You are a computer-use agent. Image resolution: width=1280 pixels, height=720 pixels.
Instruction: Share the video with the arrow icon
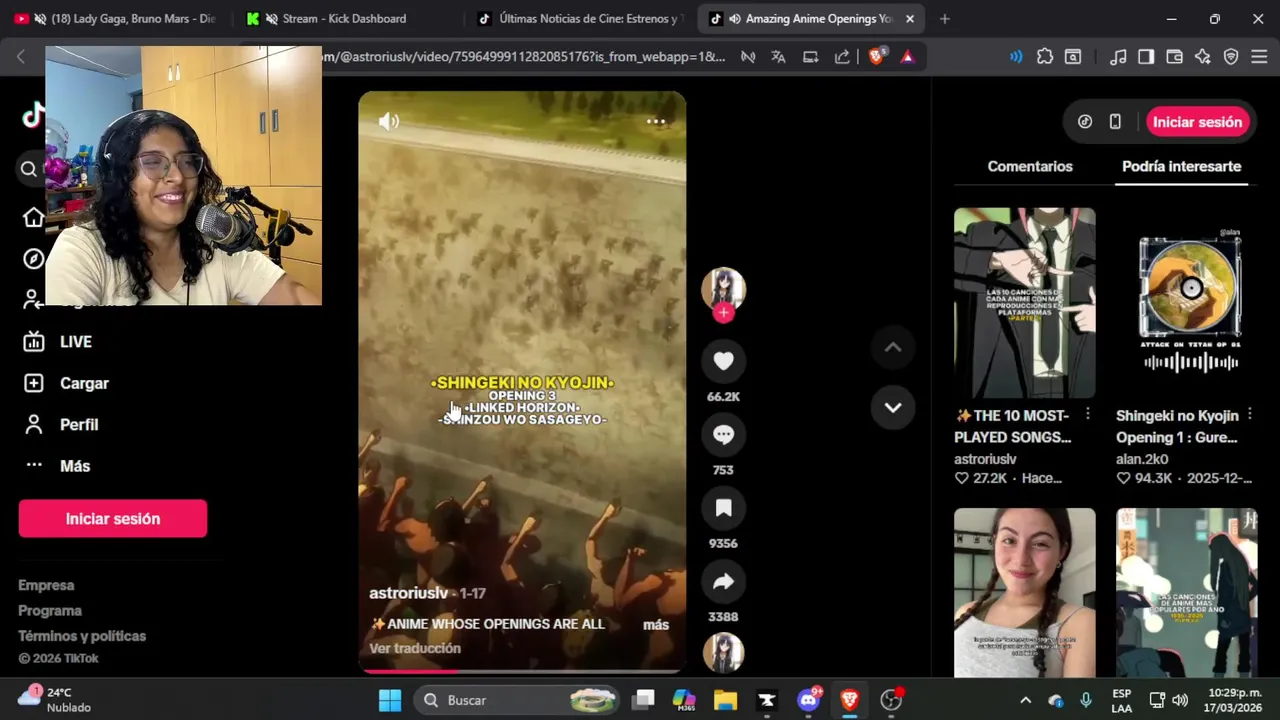(723, 582)
